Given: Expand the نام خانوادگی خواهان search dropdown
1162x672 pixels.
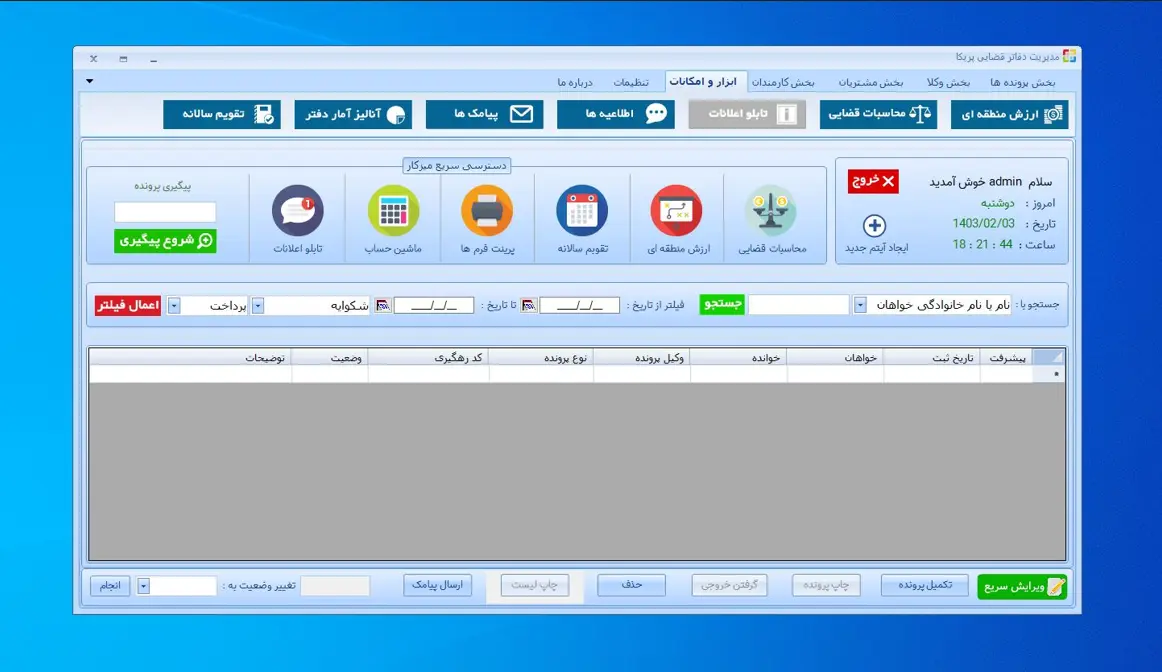Looking at the screenshot, I should [860, 305].
